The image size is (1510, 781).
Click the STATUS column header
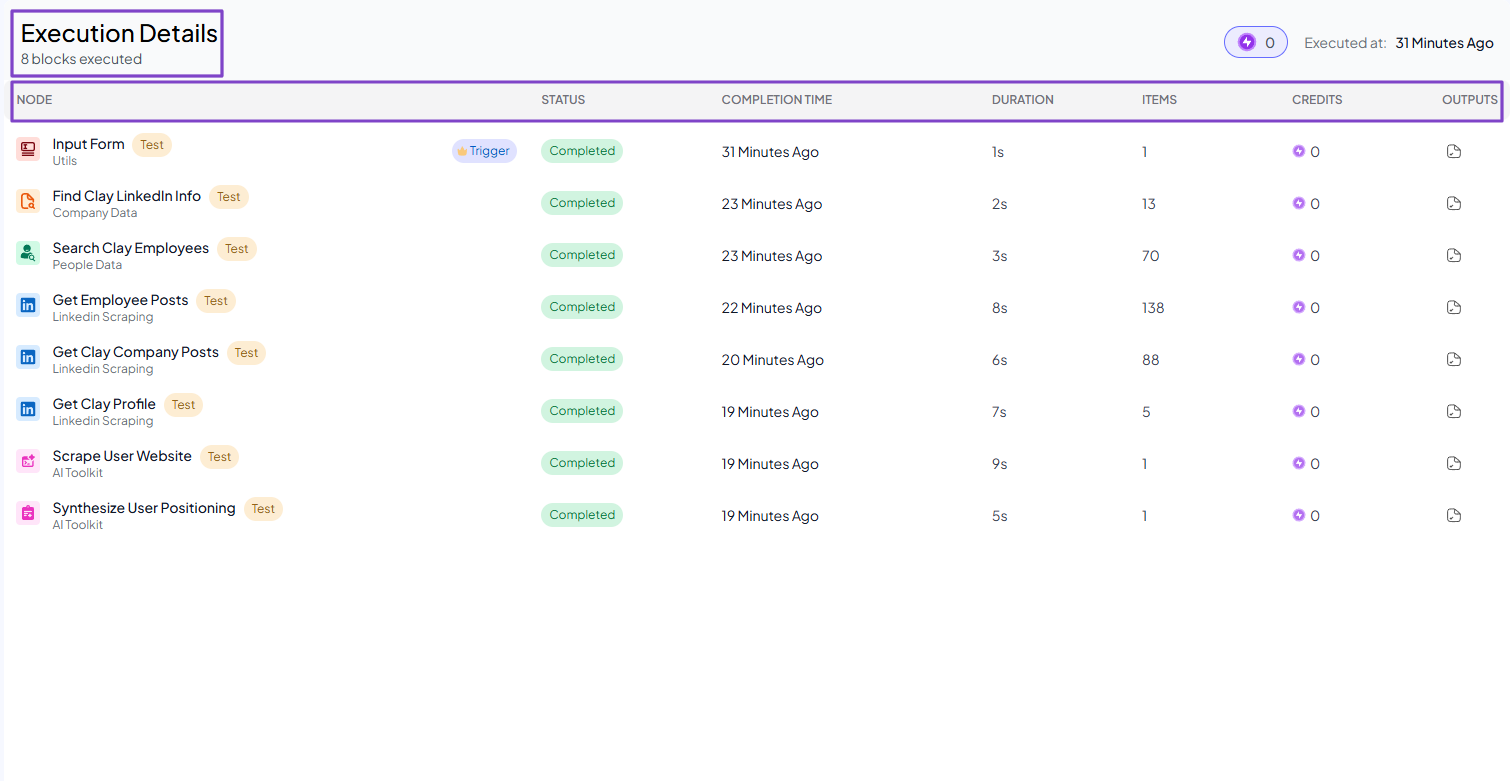[x=563, y=100]
